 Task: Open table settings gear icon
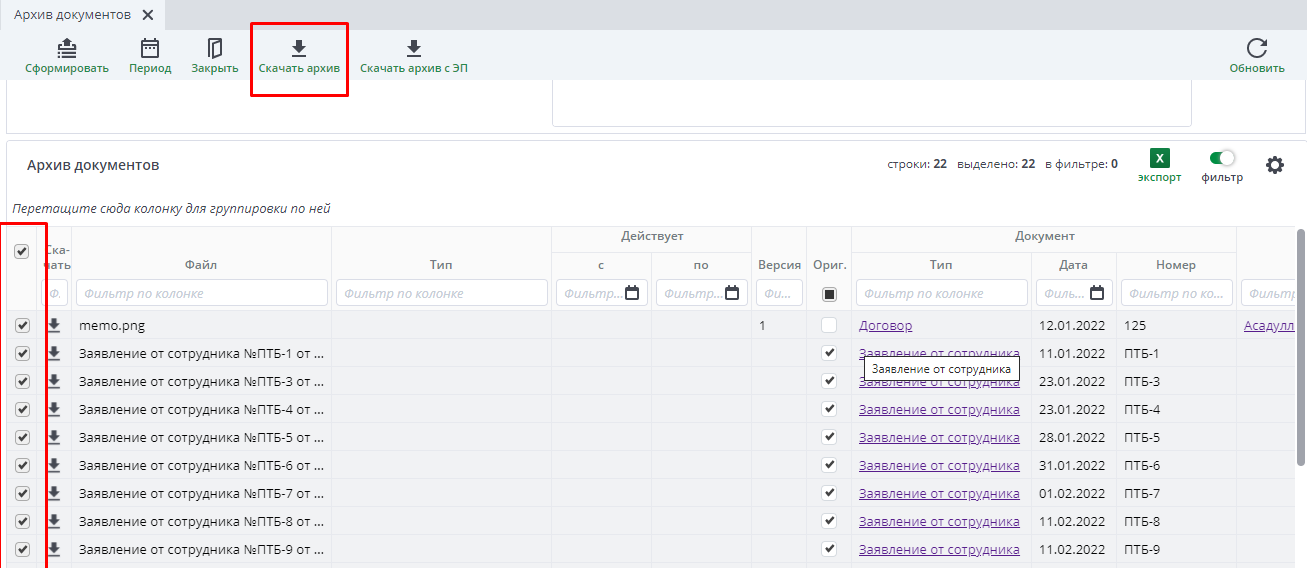pyautogui.click(x=1274, y=165)
